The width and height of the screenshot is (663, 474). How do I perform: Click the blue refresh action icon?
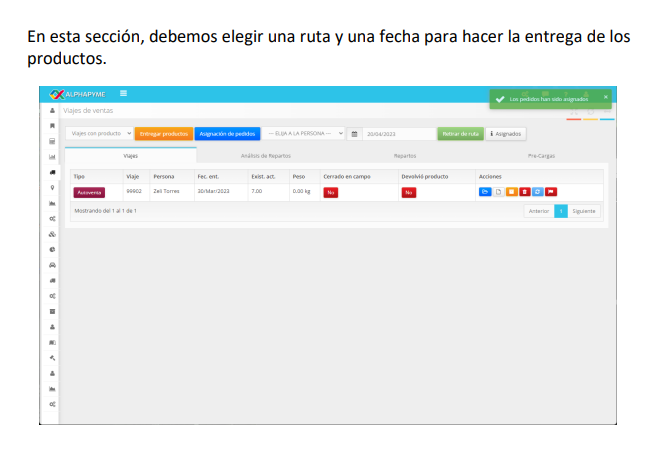point(538,191)
